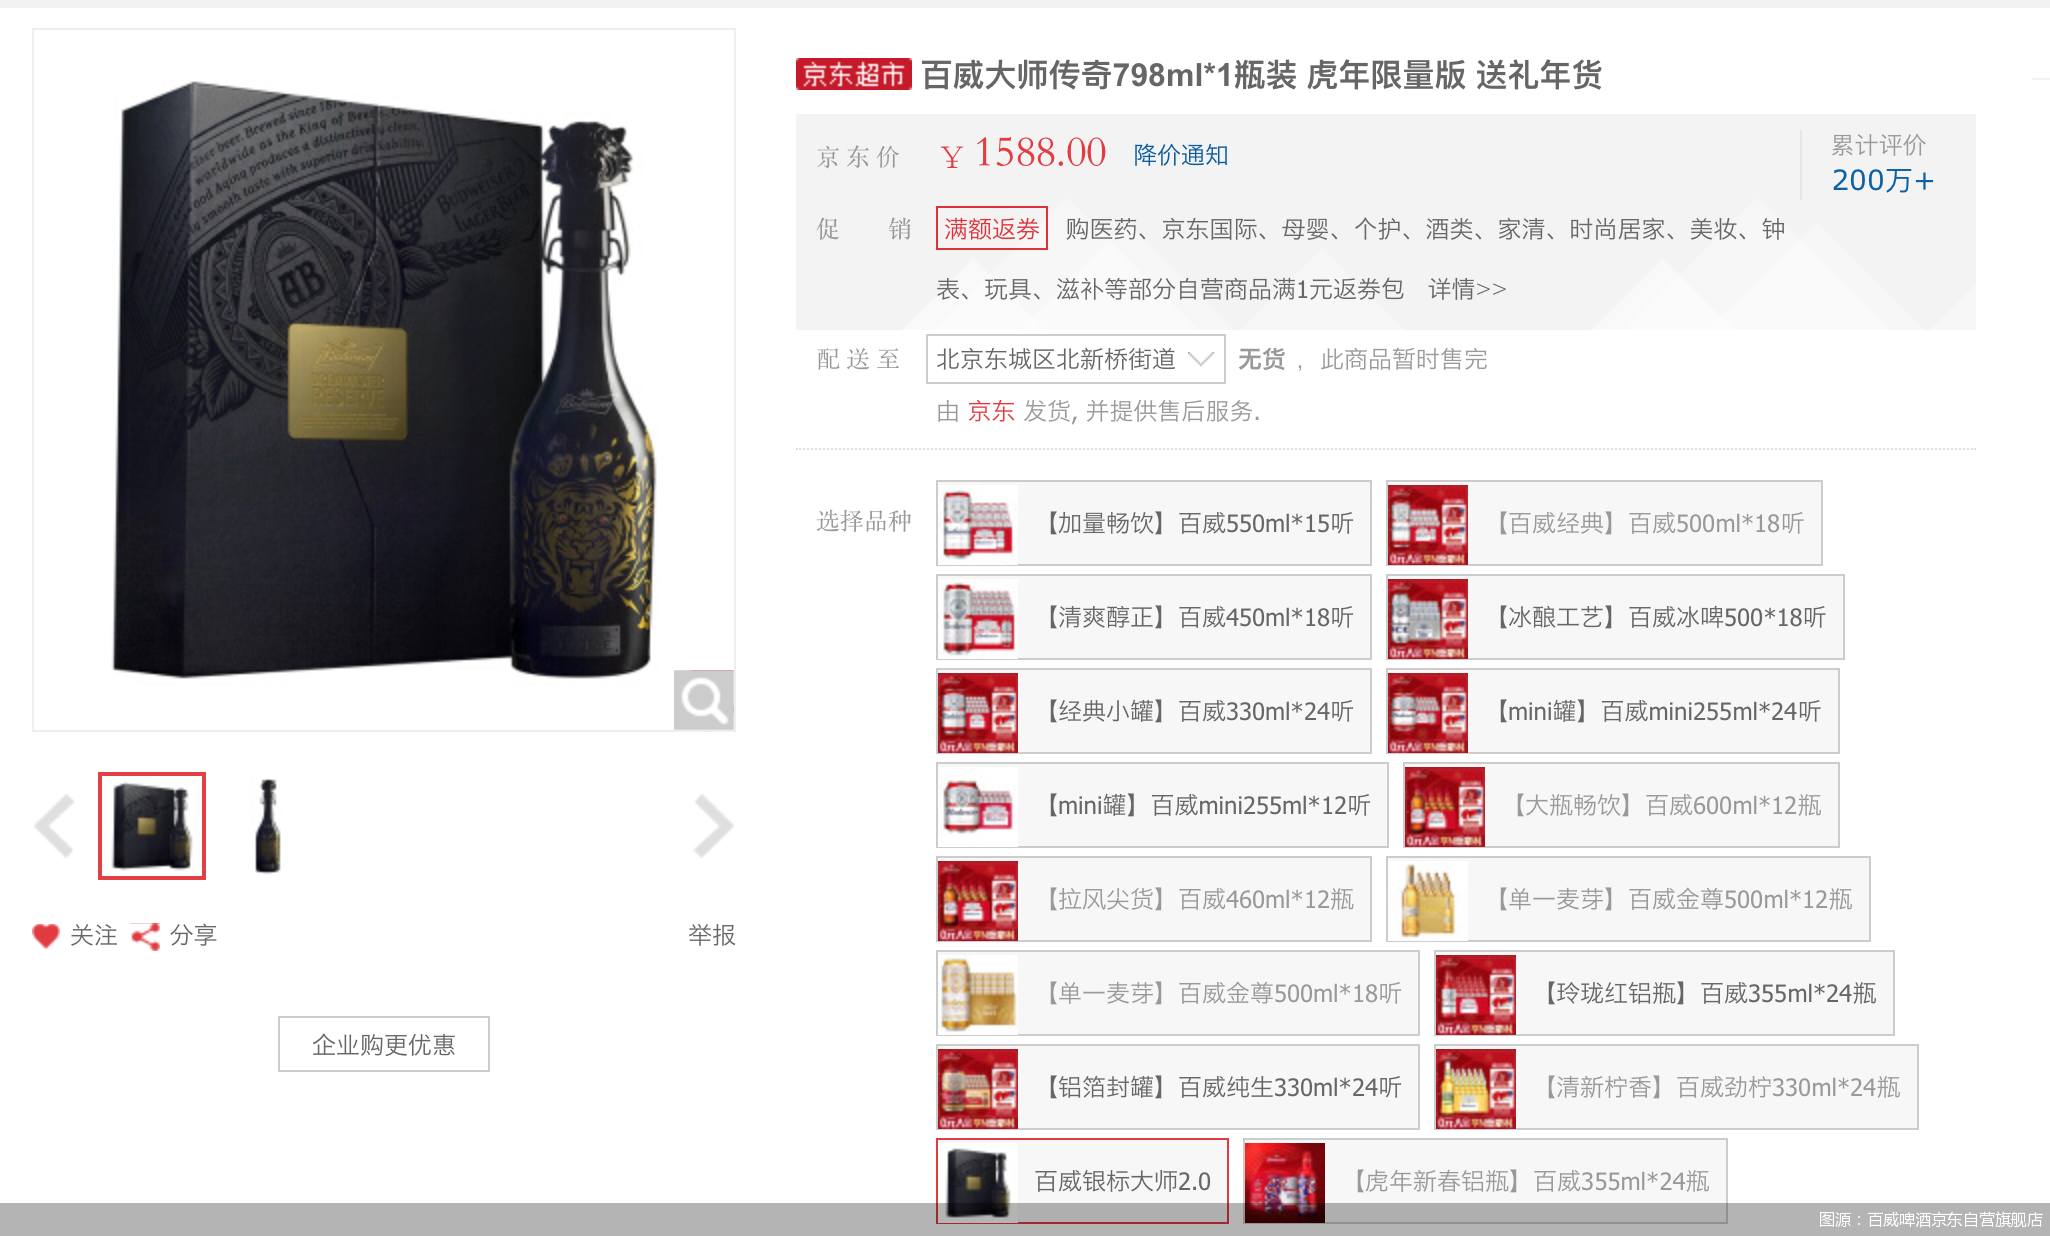Show next thumbnails with right arrow
Screen dimensions: 2050x1236
[713, 826]
